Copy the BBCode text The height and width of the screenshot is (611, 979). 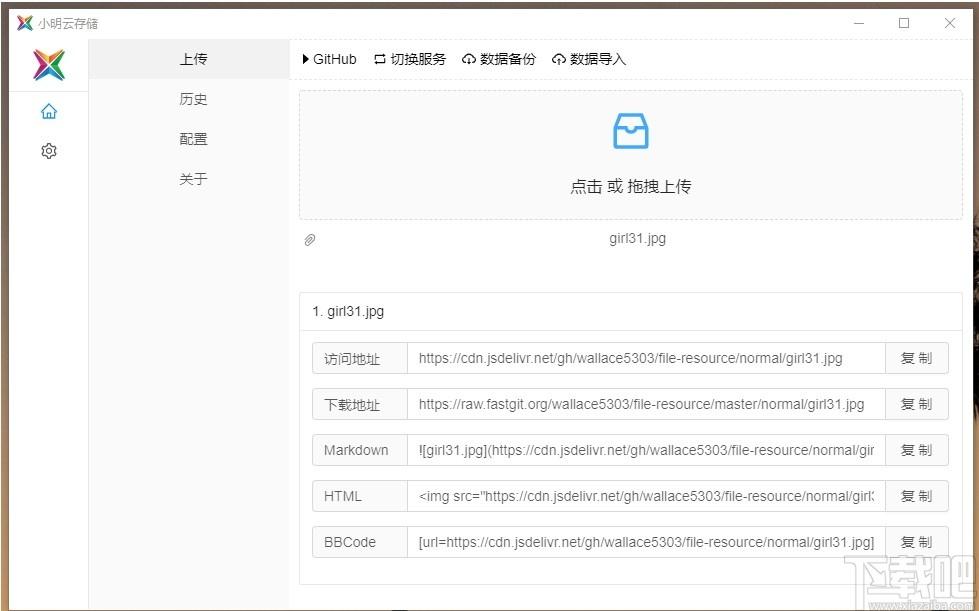pos(917,542)
